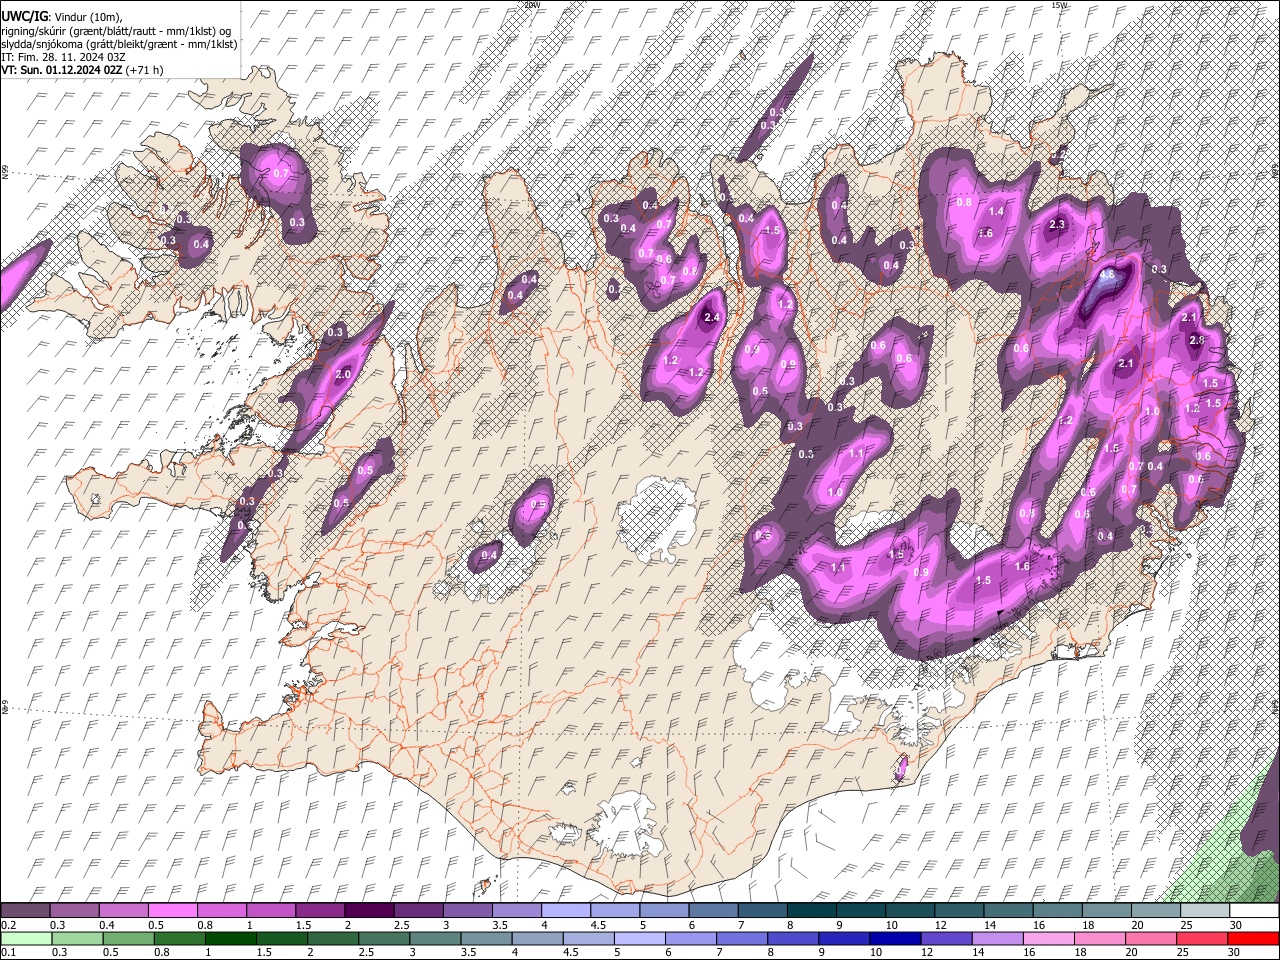Click the 'slydda/snjókoma' legend description line
The height and width of the screenshot is (960, 1280).
click(x=119, y=44)
